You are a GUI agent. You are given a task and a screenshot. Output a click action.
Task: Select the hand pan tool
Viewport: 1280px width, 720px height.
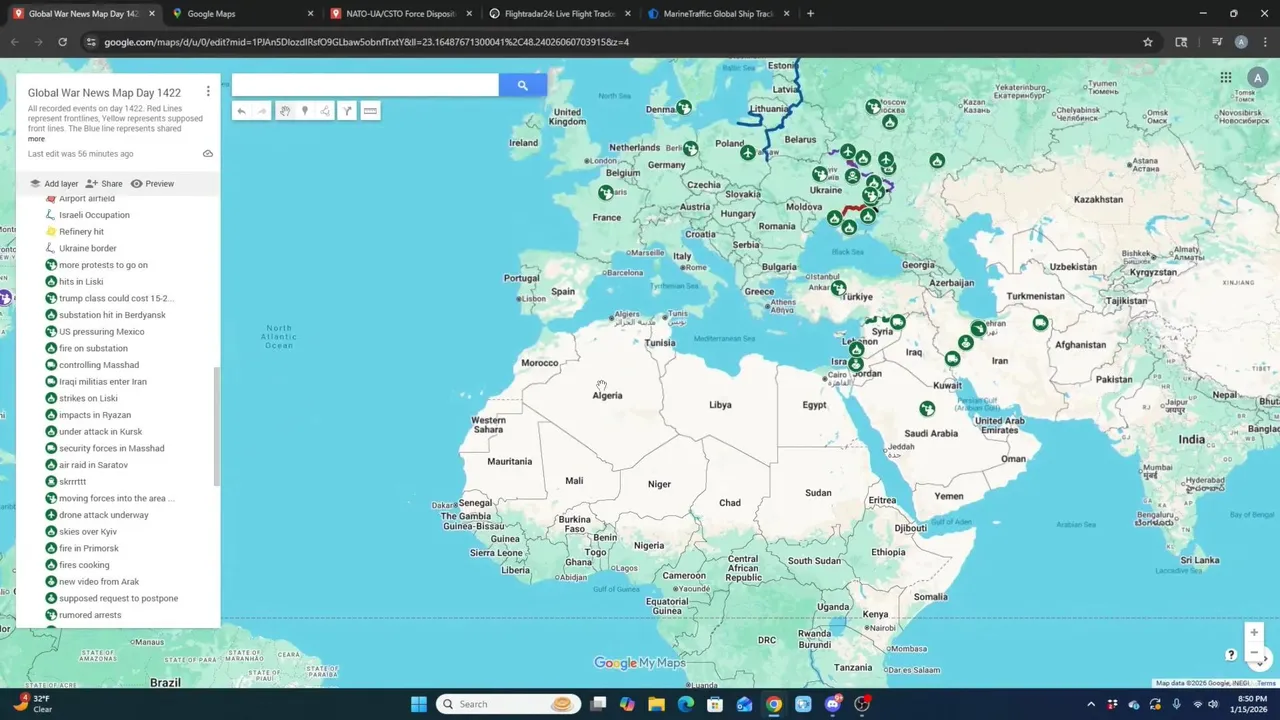[x=285, y=111]
